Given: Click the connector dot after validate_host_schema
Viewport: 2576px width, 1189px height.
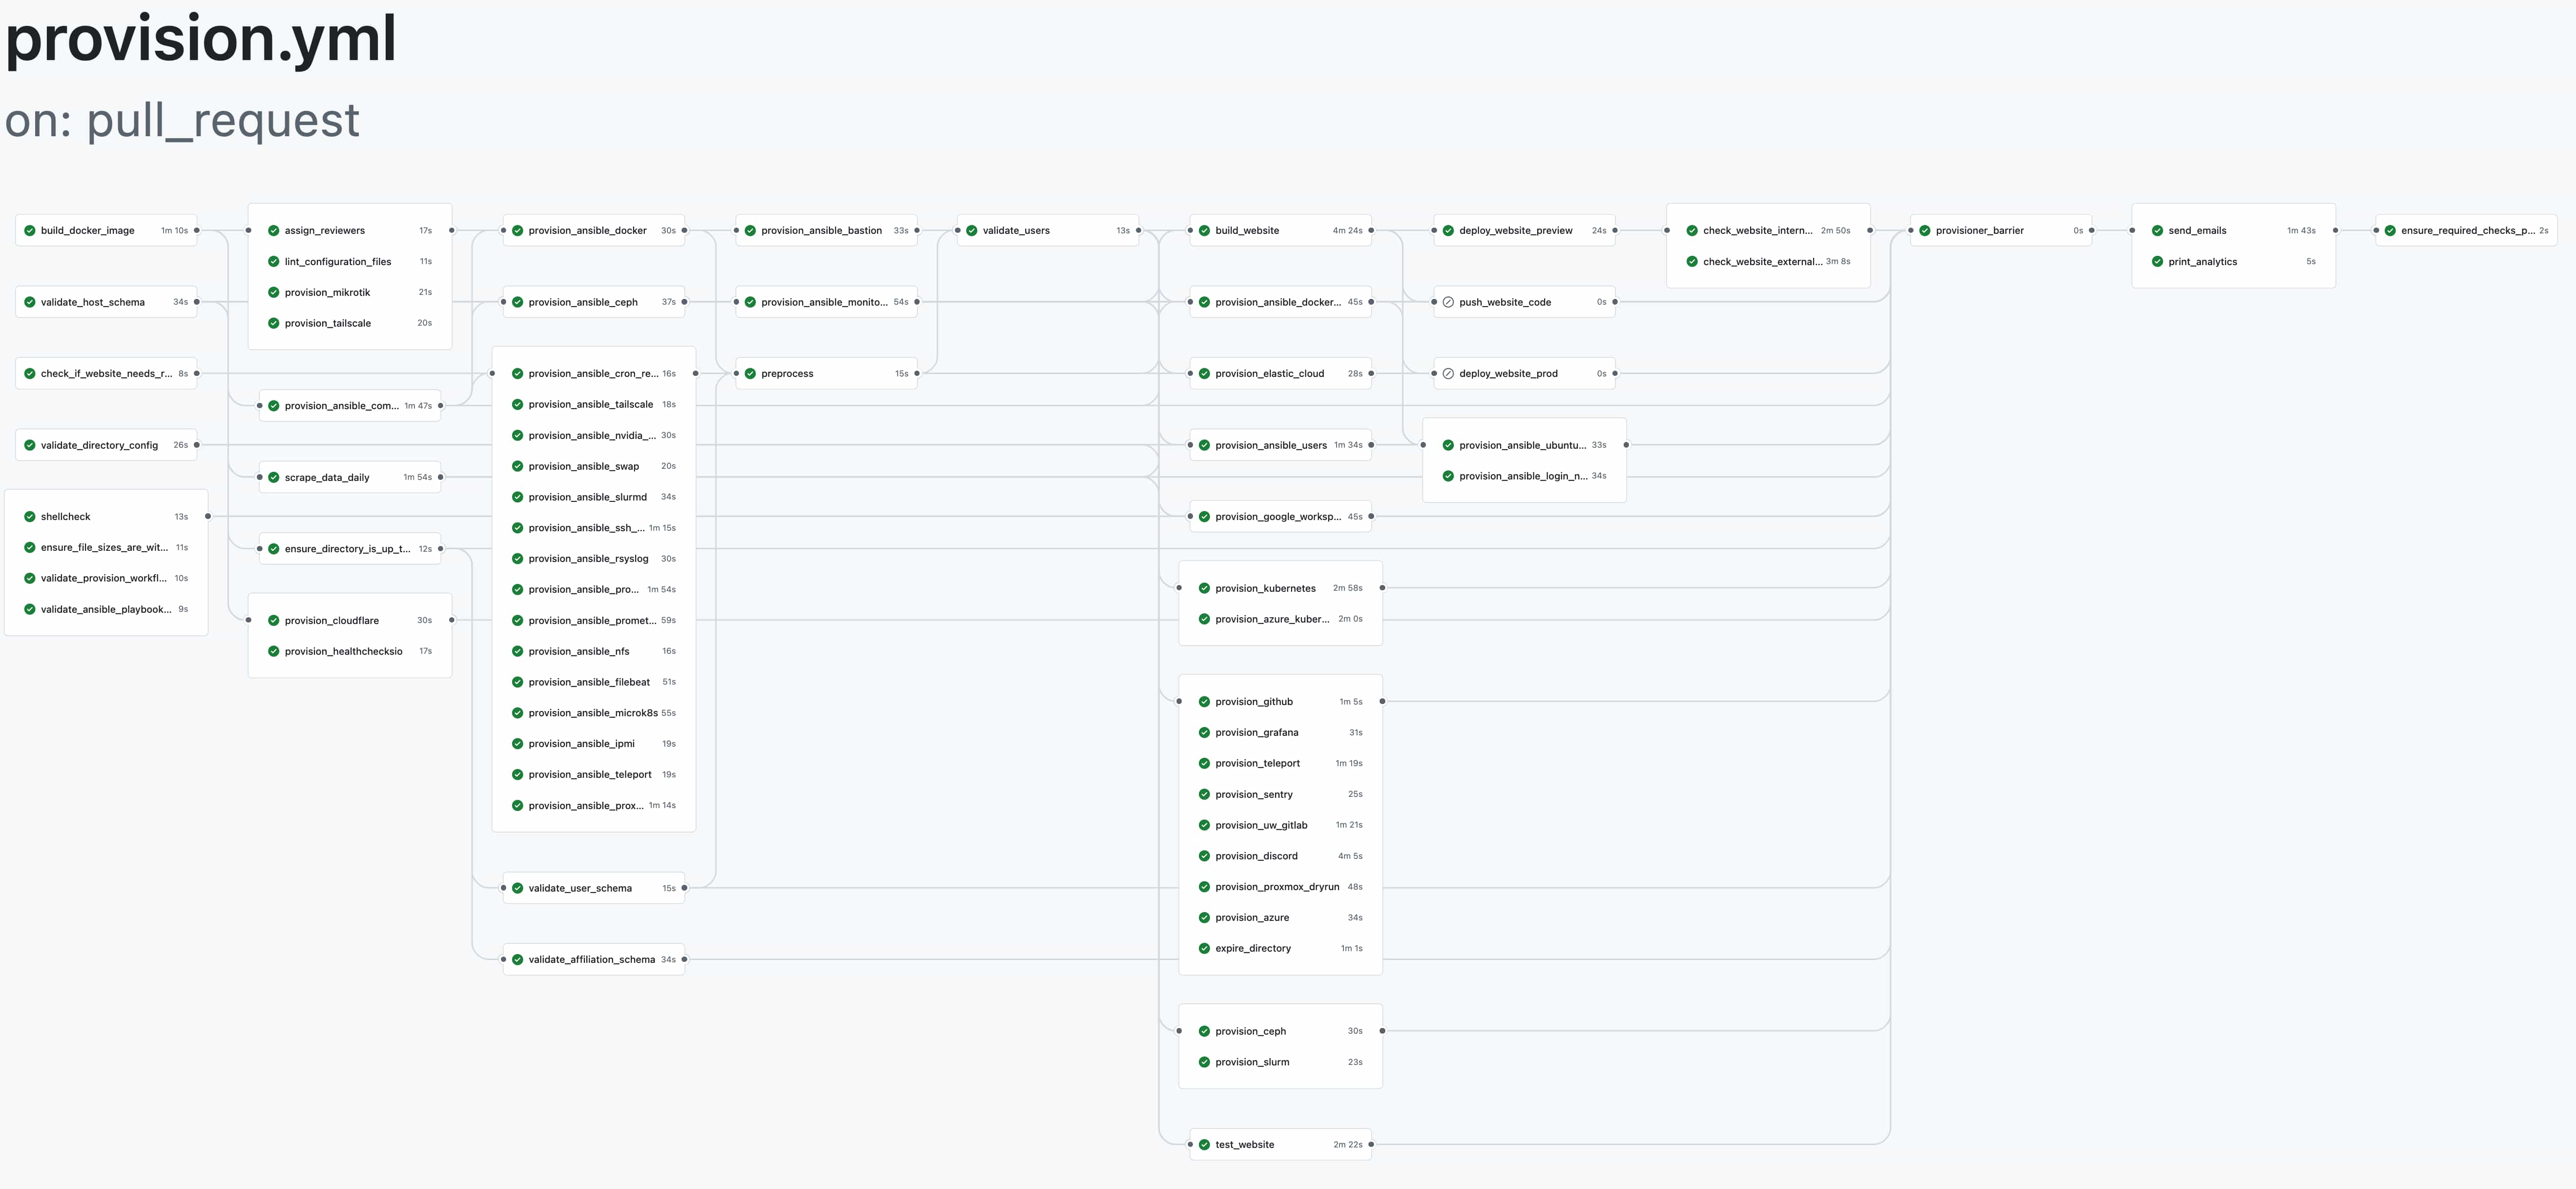Looking at the screenshot, I should [196, 301].
